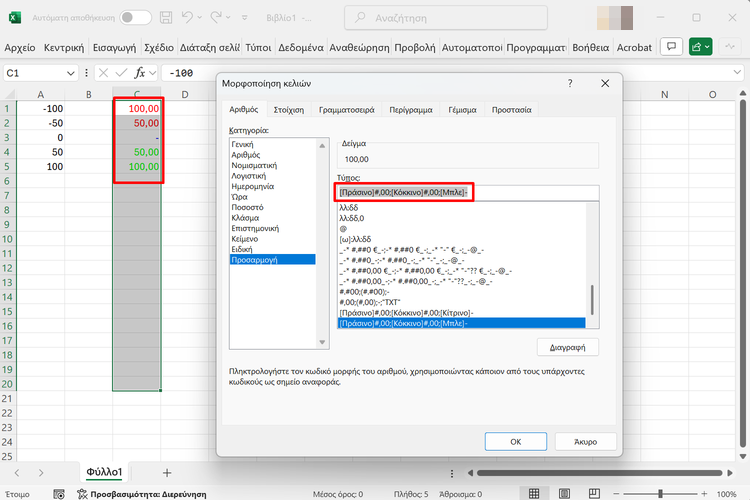
Task: Toggle the AutoSave switch
Action: [135, 18]
